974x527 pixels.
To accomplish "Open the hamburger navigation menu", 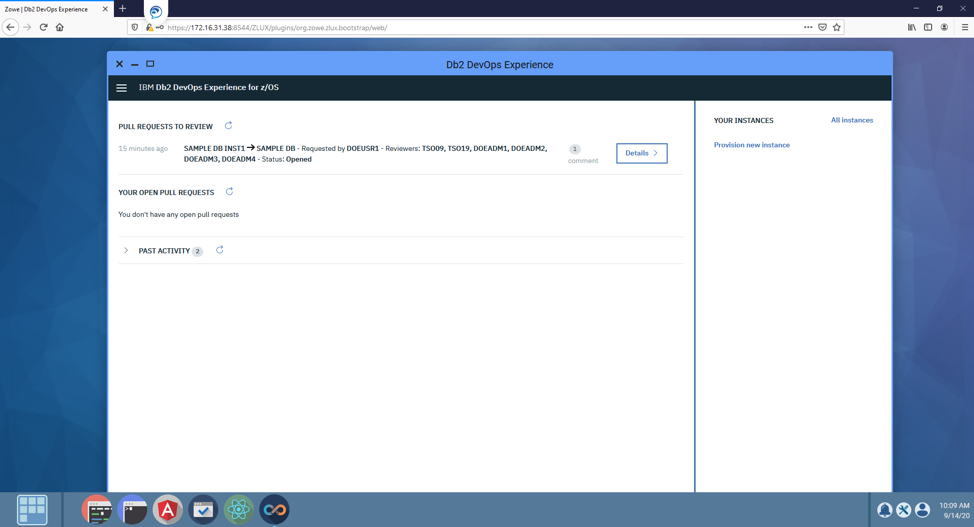I will coord(122,88).
